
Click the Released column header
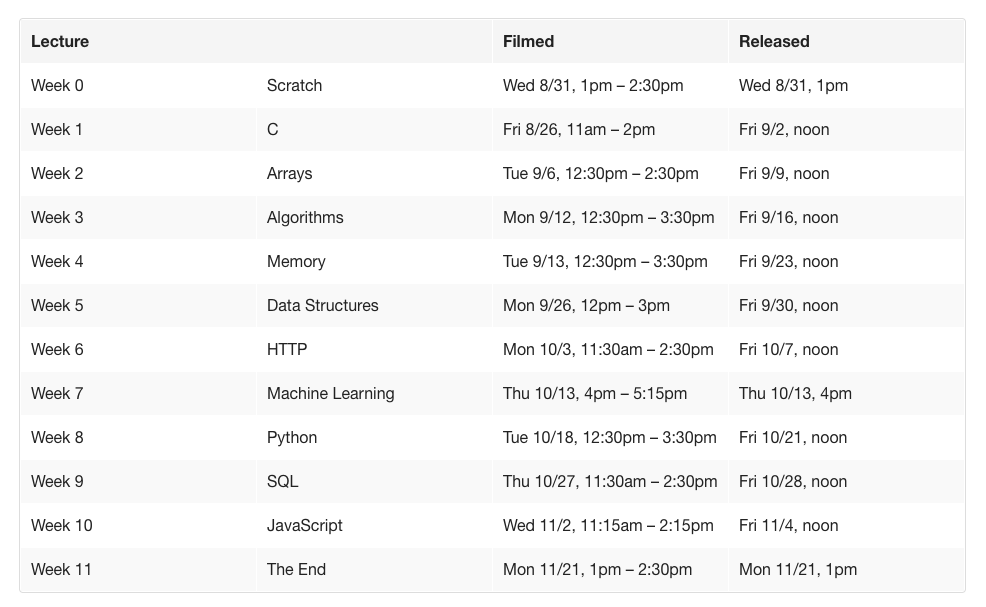tap(774, 41)
